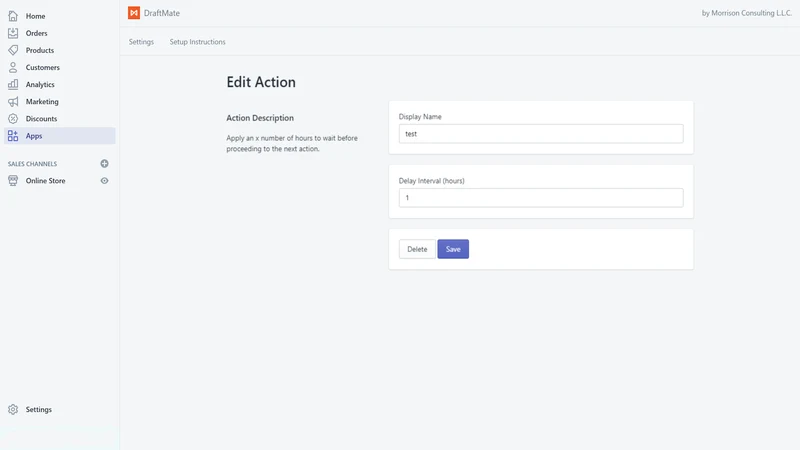The height and width of the screenshot is (450, 800).
Task: Select Apps in the sidebar
Action: [x=60, y=136]
